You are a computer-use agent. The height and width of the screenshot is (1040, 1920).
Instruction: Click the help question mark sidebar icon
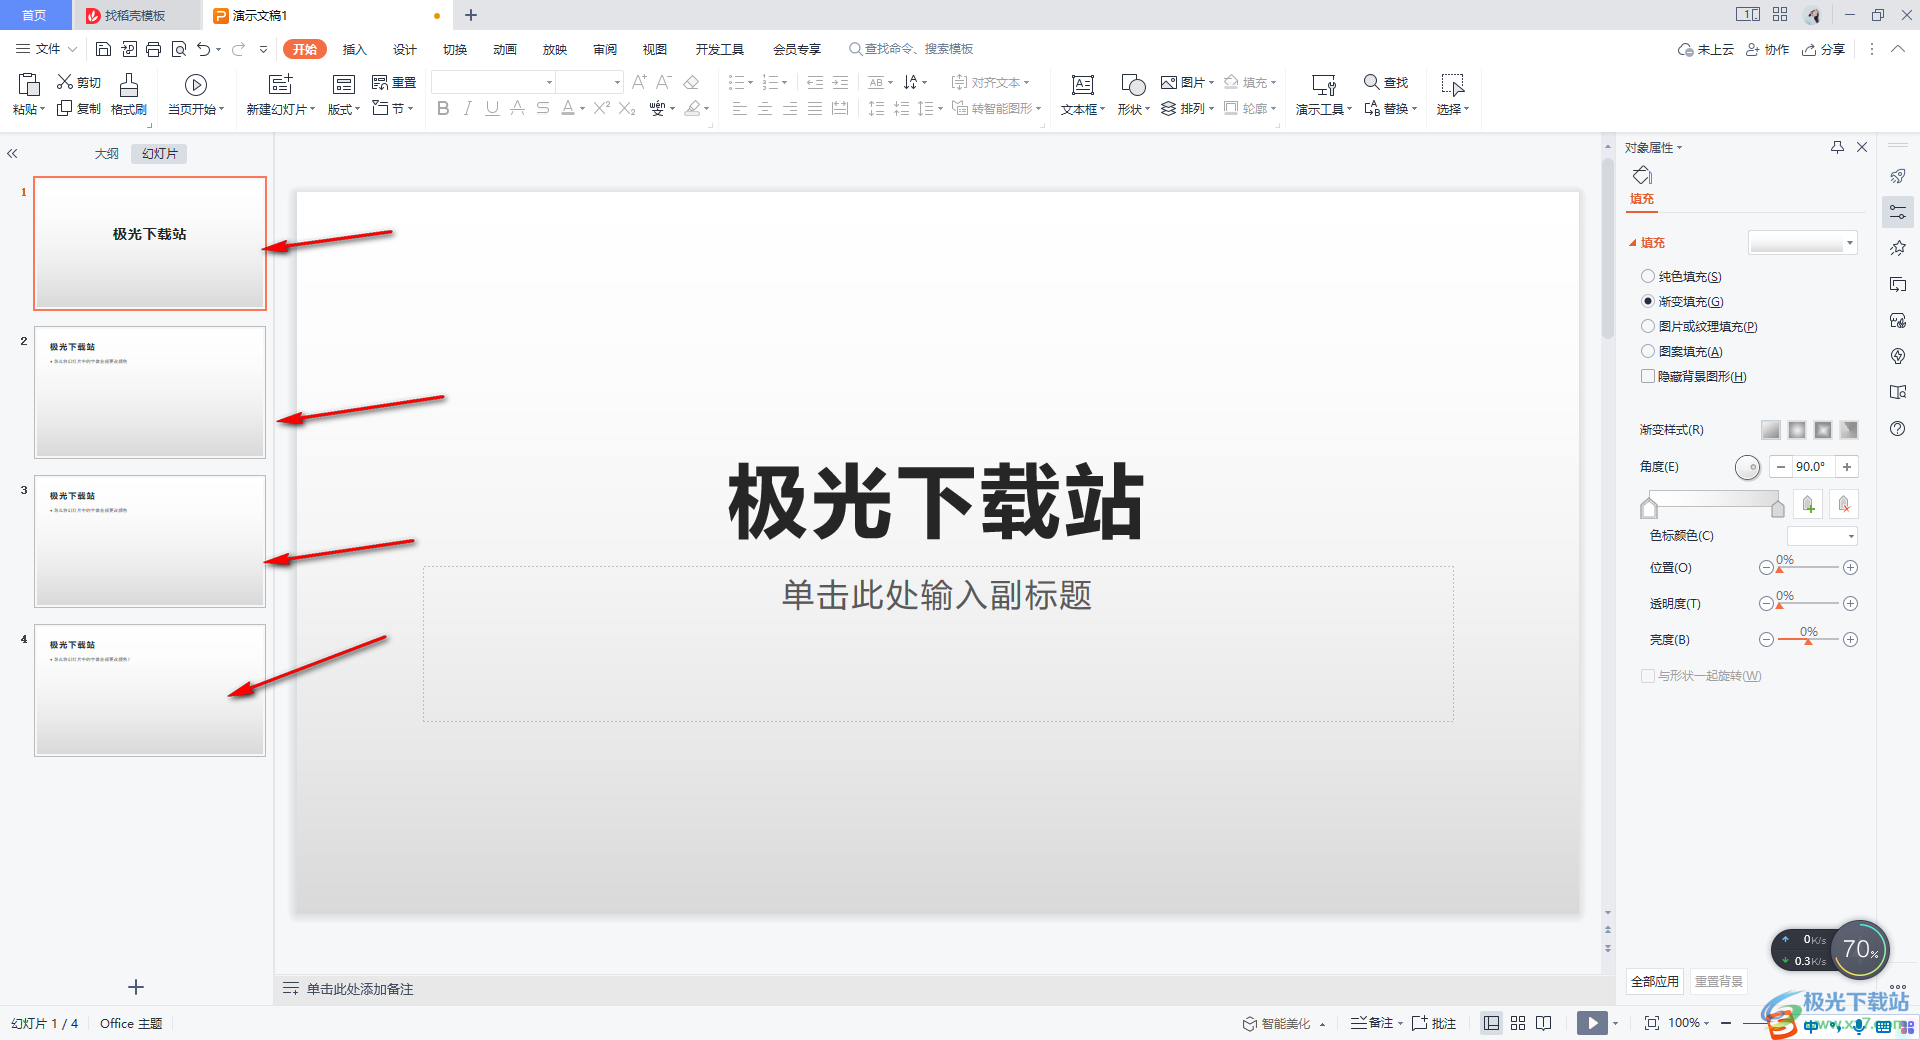click(x=1898, y=429)
